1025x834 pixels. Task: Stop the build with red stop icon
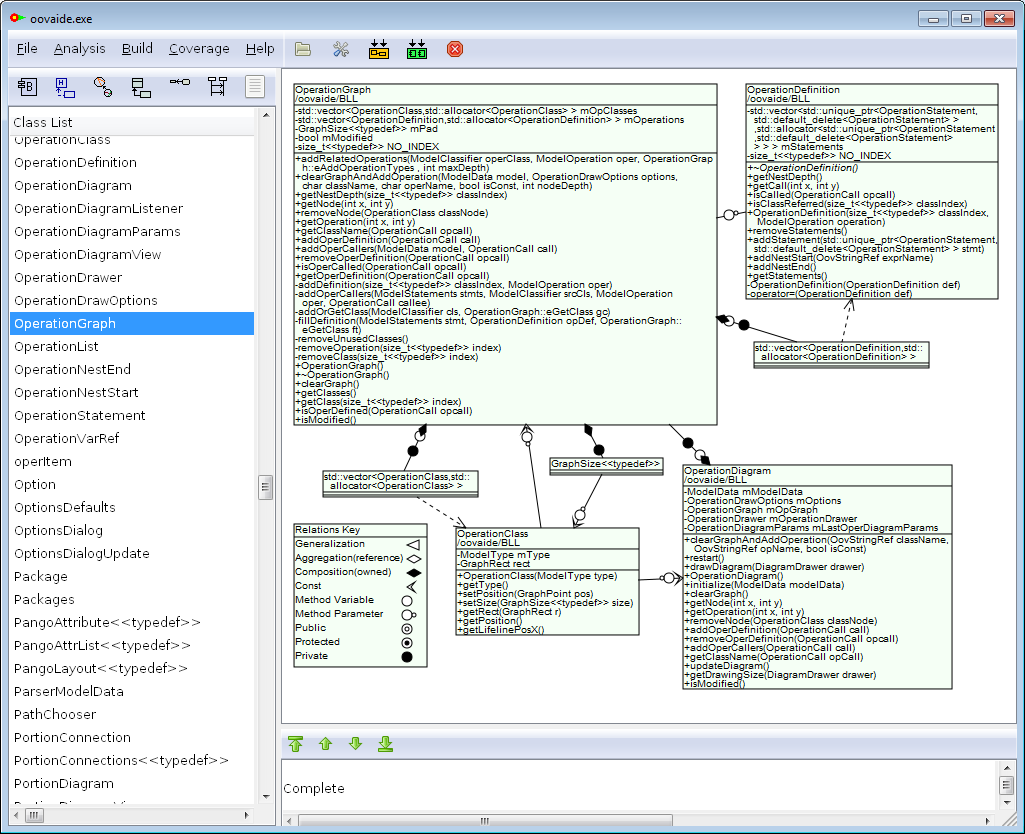point(454,48)
